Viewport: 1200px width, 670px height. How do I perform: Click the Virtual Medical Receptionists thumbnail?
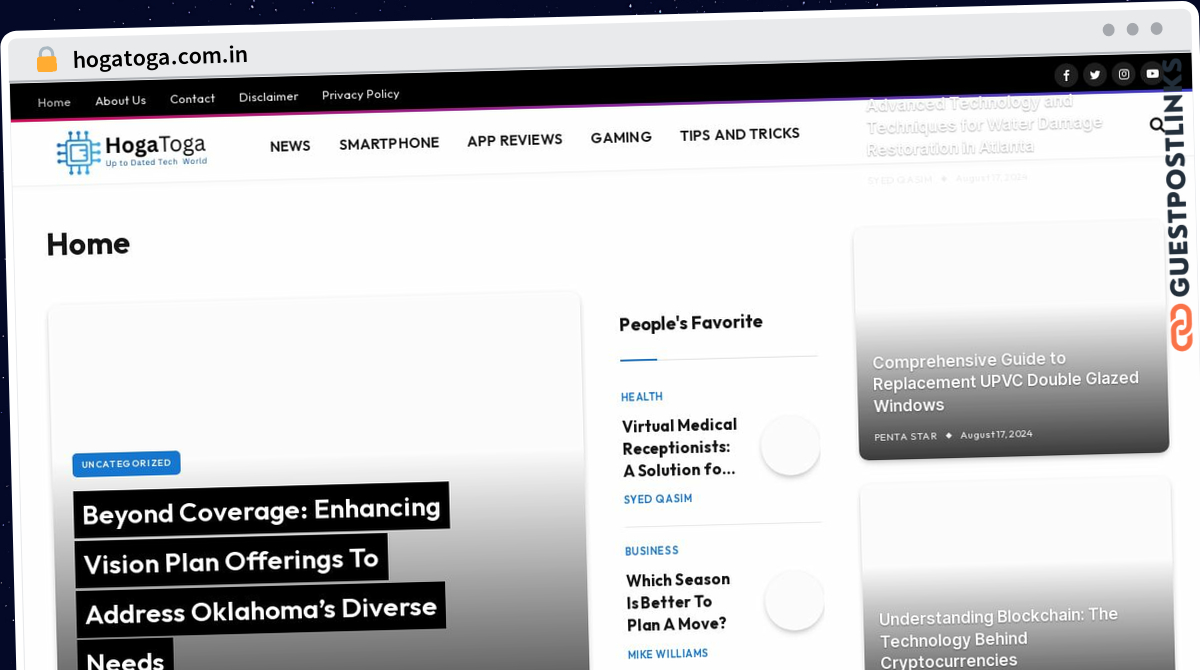click(790, 445)
